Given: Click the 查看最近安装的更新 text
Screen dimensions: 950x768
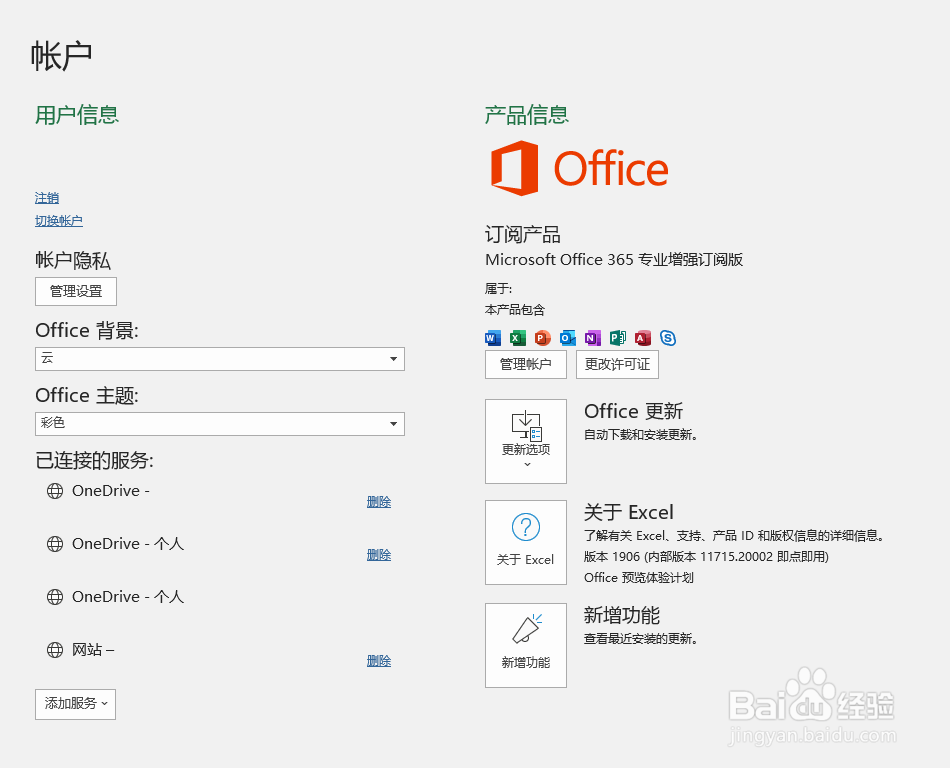Looking at the screenshot, I should click(x=640, y=639).
